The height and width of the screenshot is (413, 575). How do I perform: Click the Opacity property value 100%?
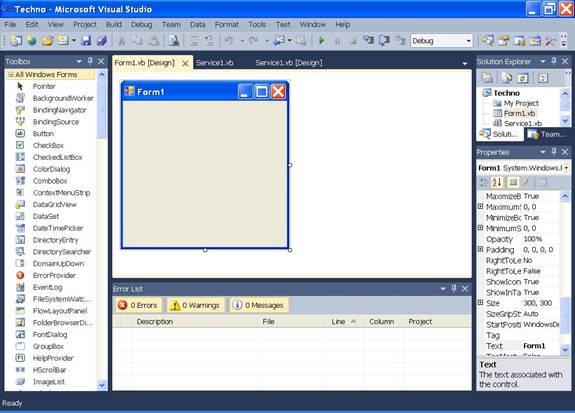(540, 239)
